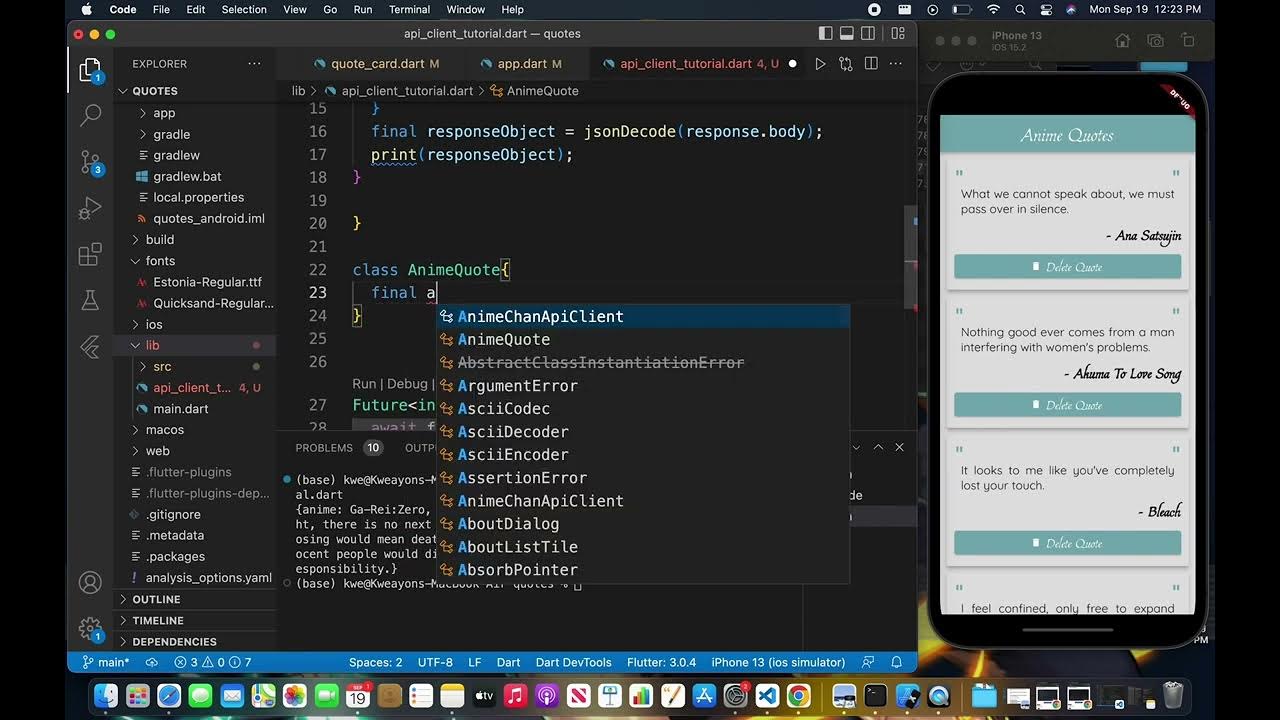Switch to the quote_card.dart tab
The image size is (1280, 720).
click(x=377, y=63)
